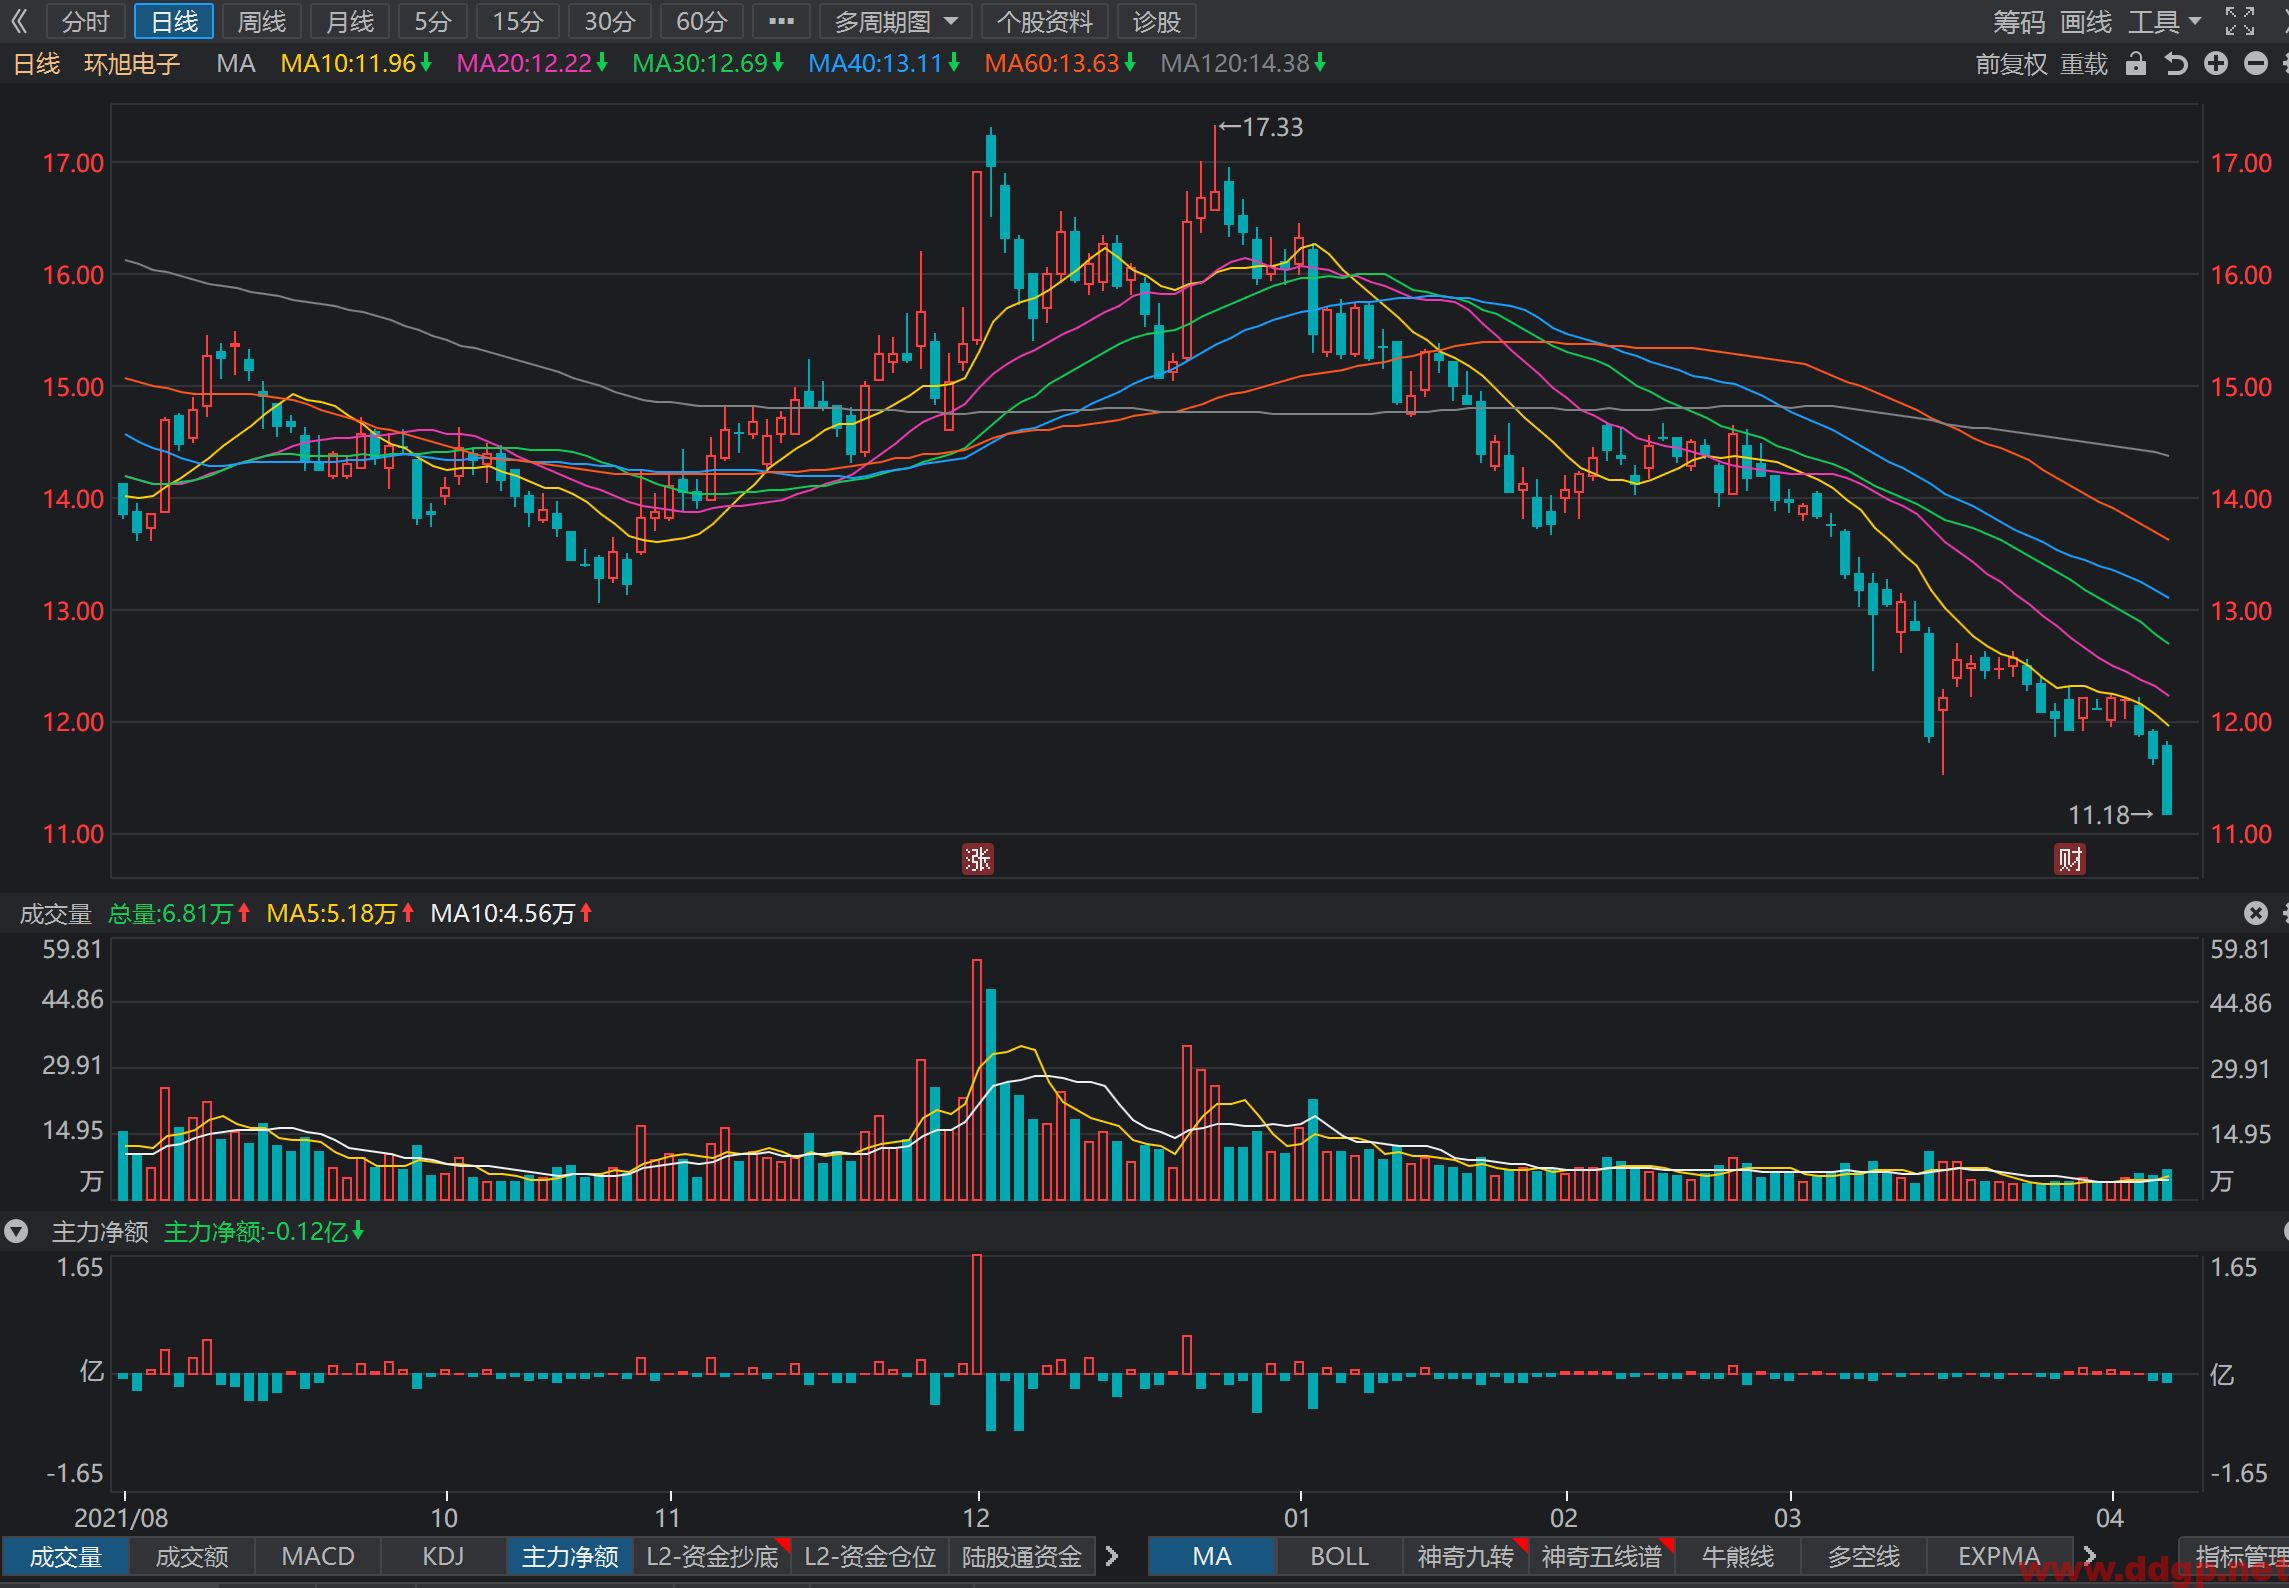Select MA overlay tab
Image resolution: width=2289 pixels, height=1588 pixels.
[1212, 1556]
